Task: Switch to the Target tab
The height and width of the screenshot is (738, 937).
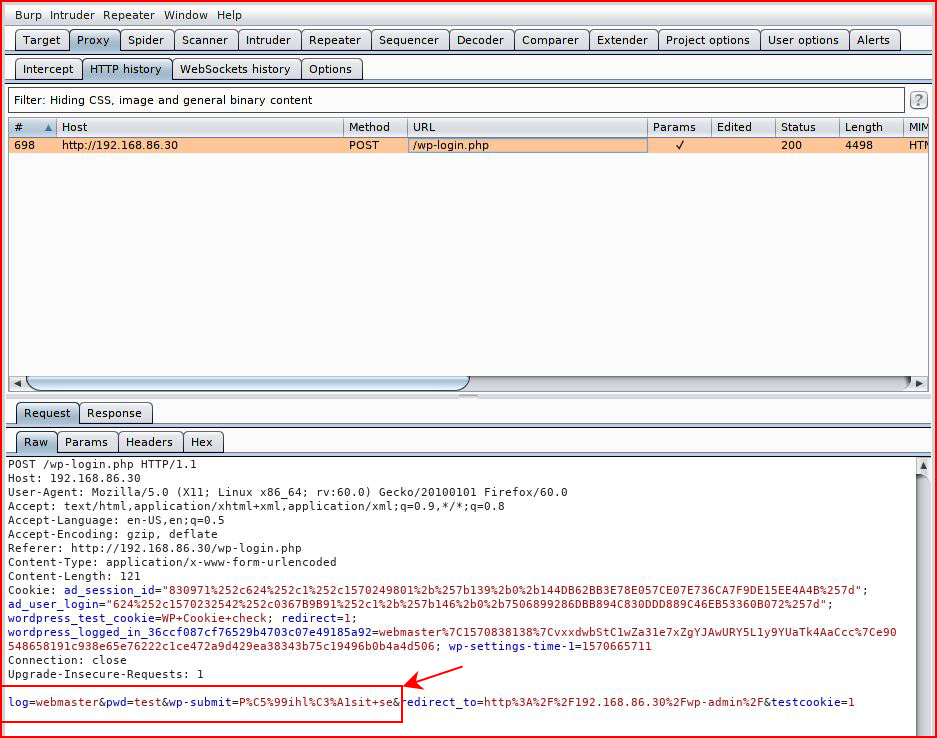Action: click(41, 40)
